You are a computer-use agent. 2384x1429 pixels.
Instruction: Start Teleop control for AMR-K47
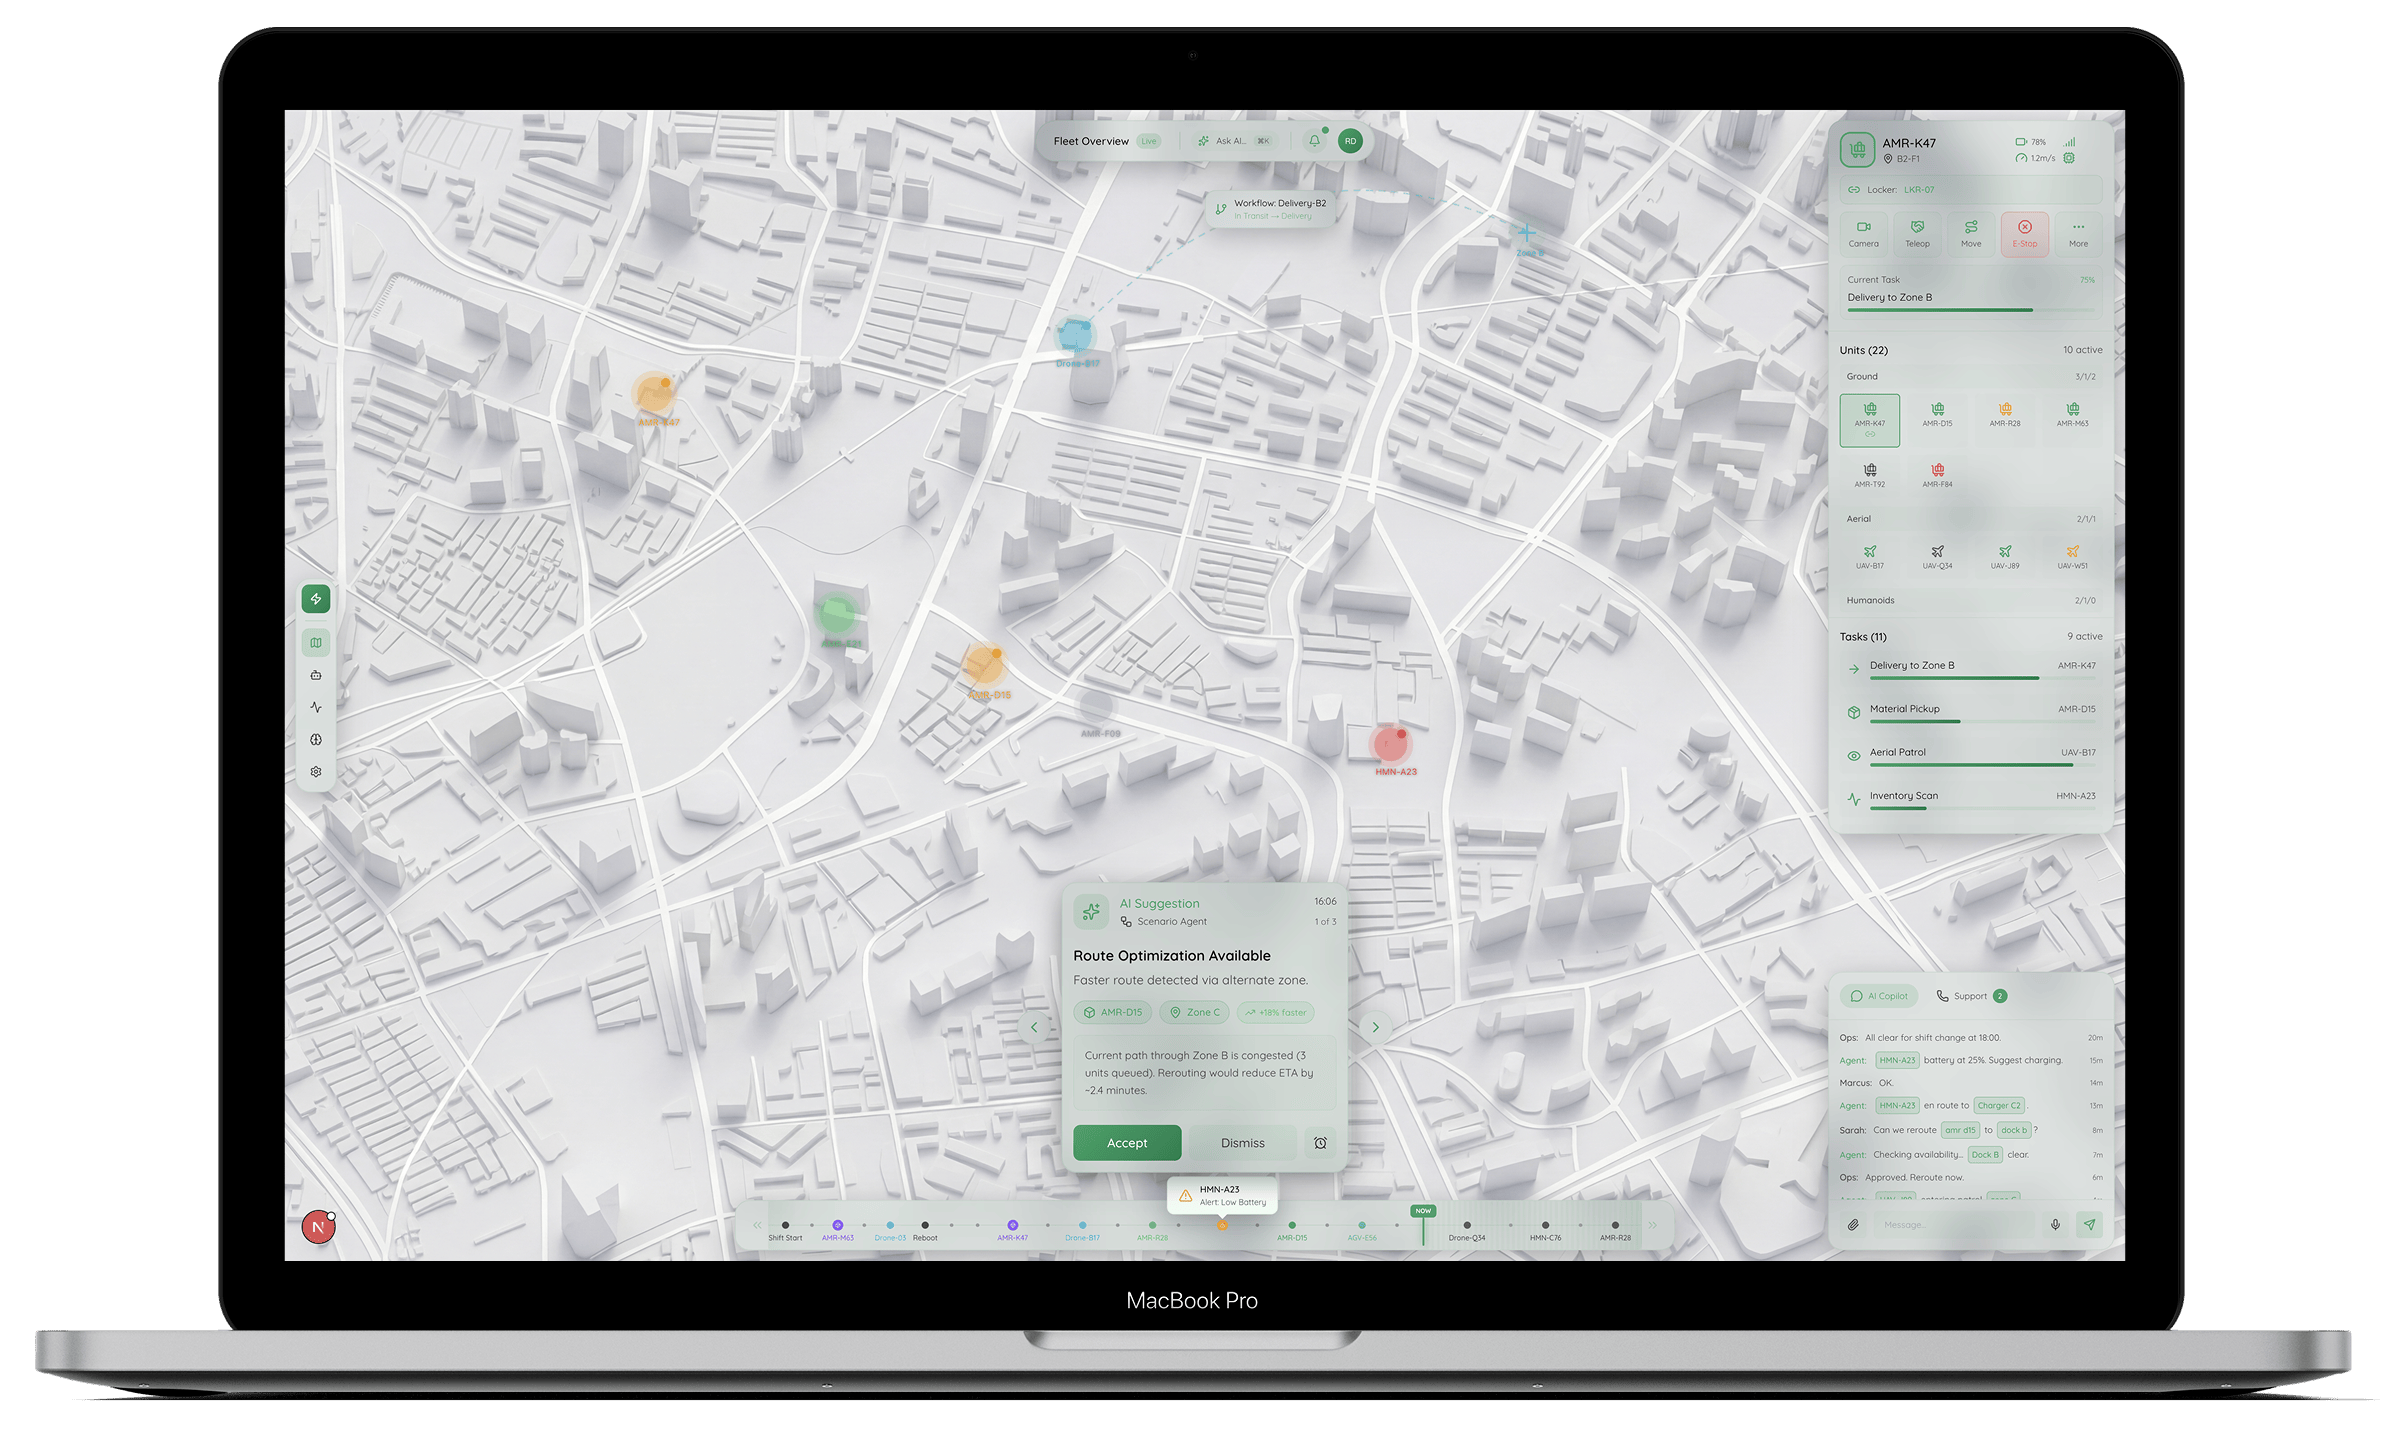[x=1917, y=233]
